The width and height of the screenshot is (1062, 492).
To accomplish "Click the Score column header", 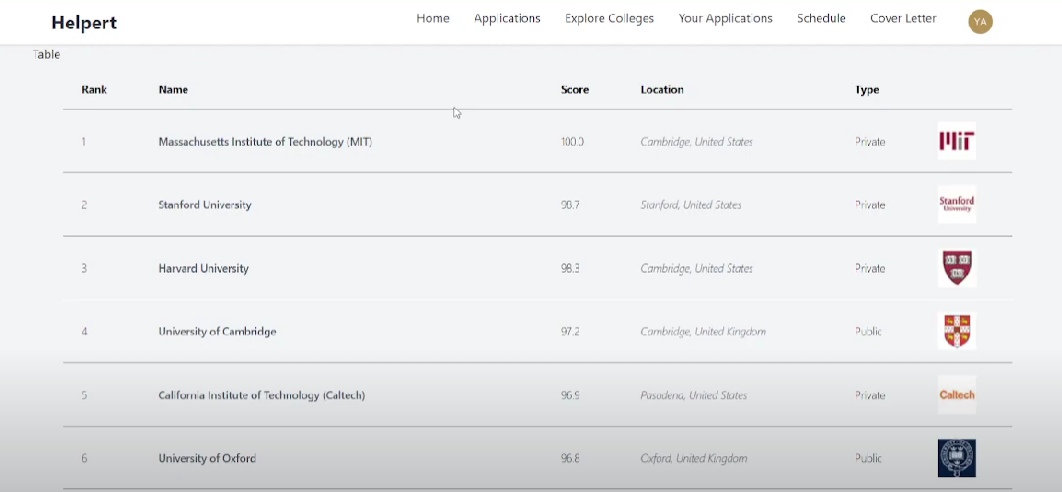I will click(575, 90).
